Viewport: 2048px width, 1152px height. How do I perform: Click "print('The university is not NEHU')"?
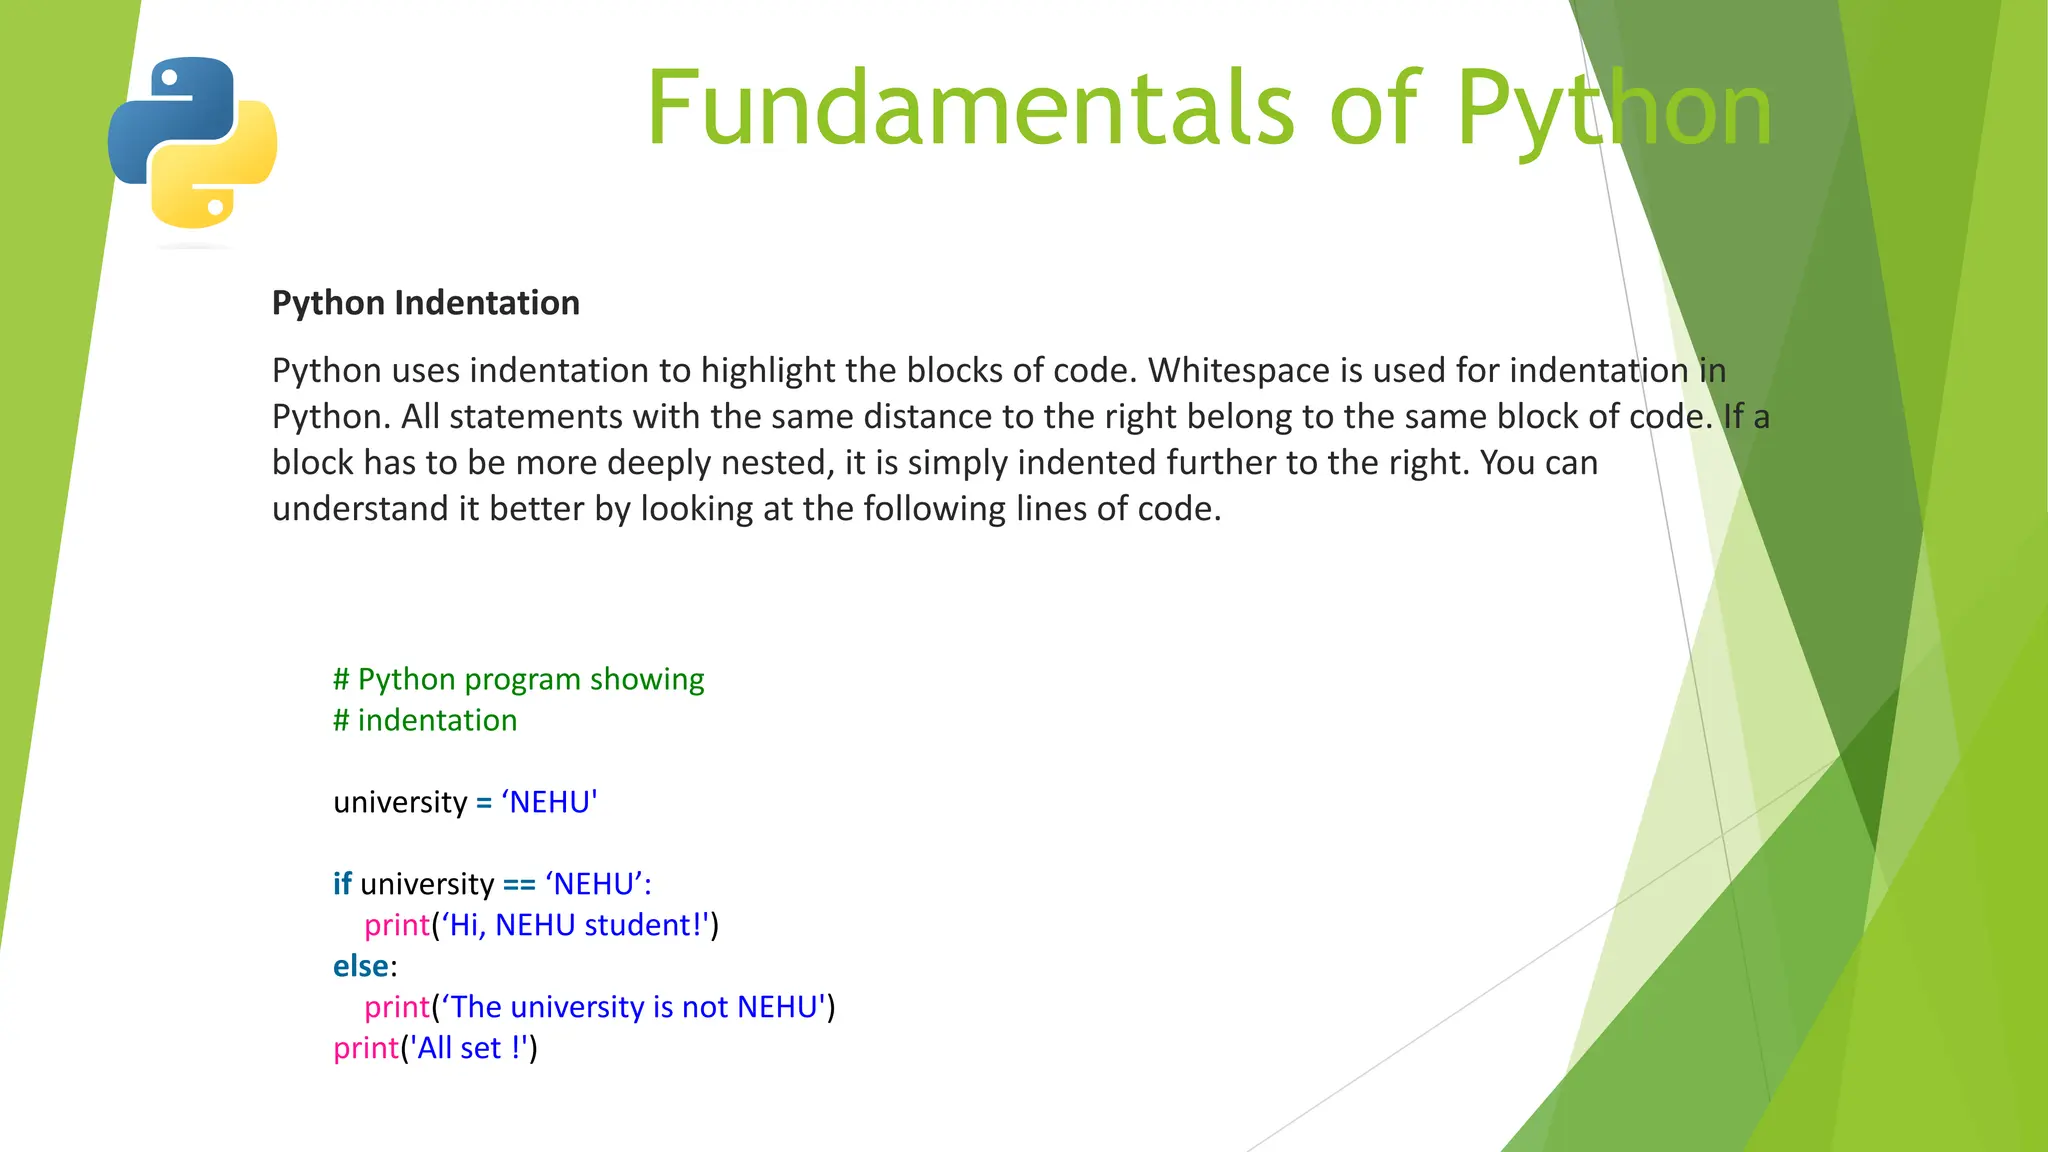coord(600,1007)
